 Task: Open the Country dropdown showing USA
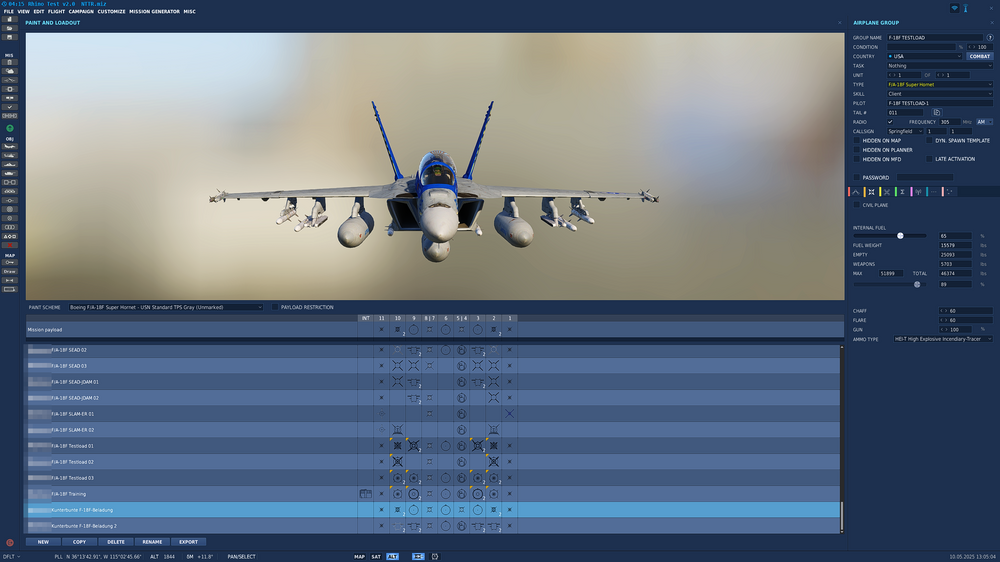pyautogui.click(x=923, y=56)
